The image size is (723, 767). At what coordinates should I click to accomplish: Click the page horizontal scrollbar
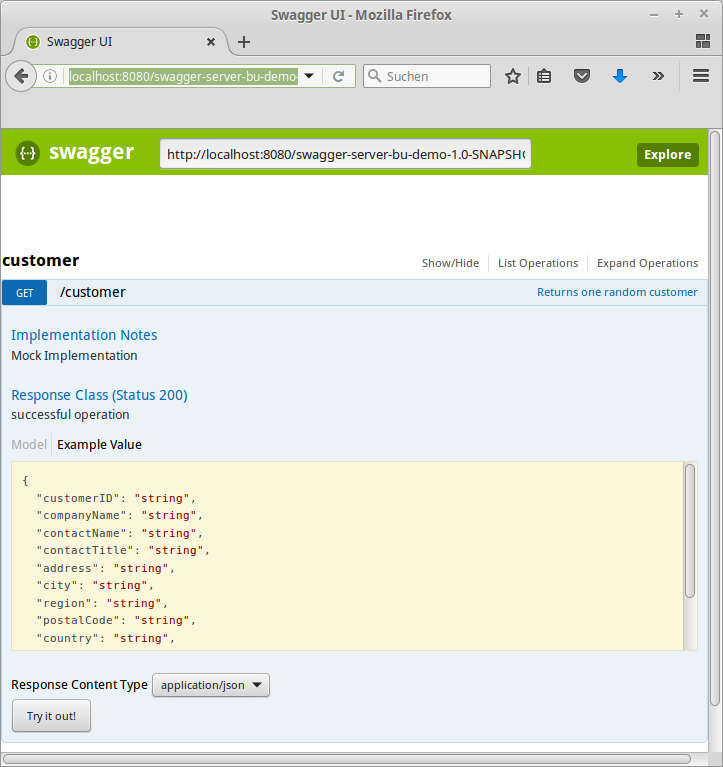pos(347,759)
